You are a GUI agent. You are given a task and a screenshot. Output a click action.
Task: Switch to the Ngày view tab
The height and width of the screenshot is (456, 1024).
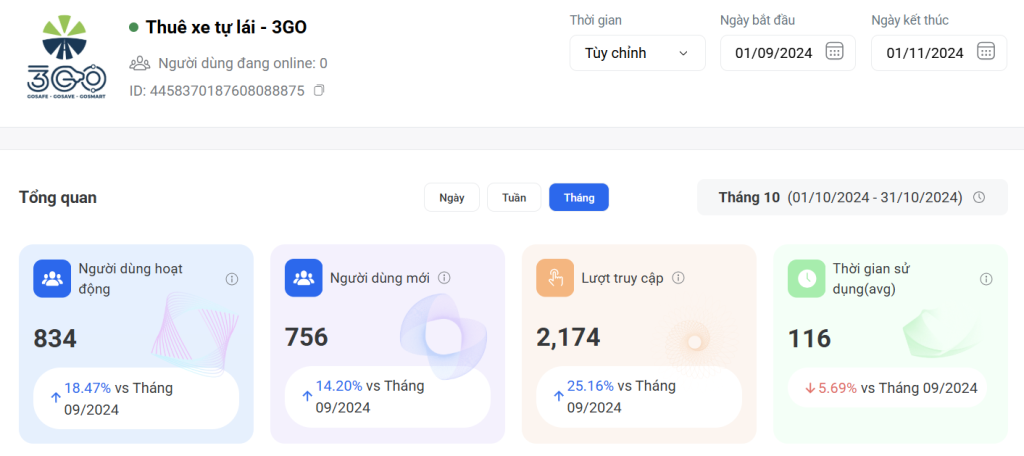[x=452, y=198]
